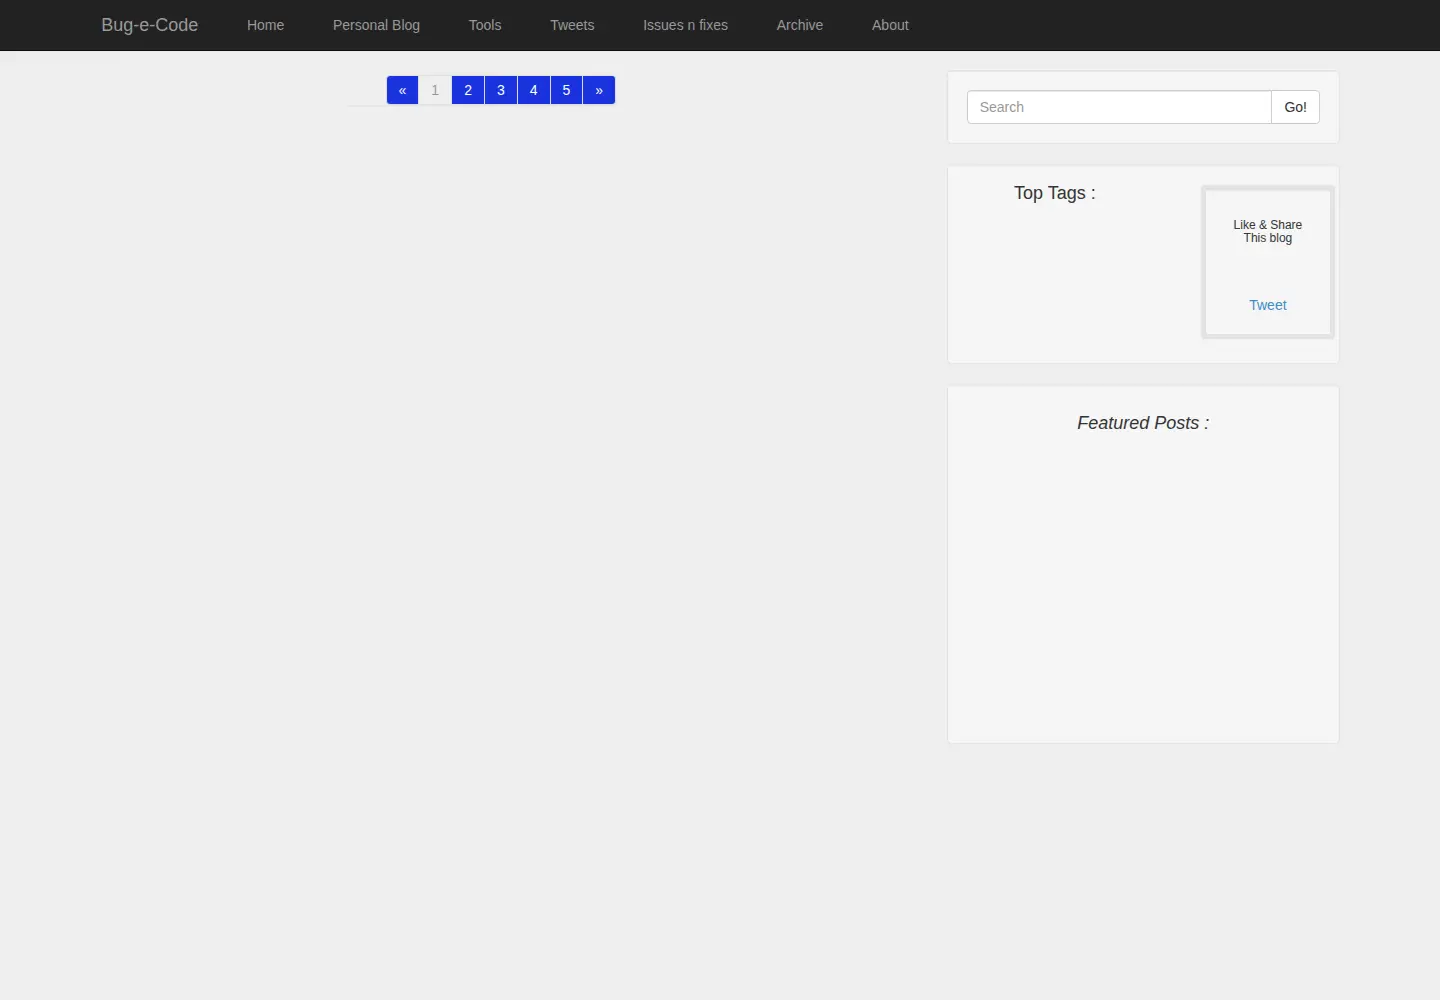Click the next page » arrow
Screen dimensions: 1440x1000
(599, 90)
